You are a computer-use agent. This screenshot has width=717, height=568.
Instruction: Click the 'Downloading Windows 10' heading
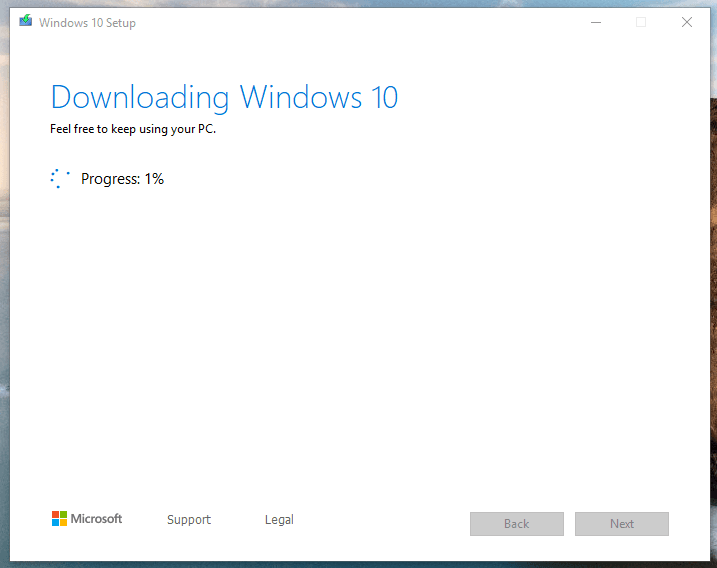coord(224,97)
